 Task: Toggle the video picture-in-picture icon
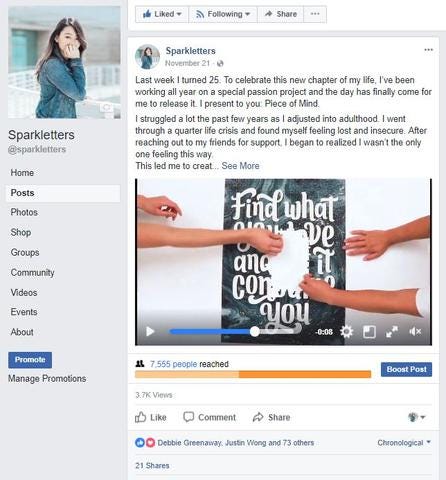(369, 332)
